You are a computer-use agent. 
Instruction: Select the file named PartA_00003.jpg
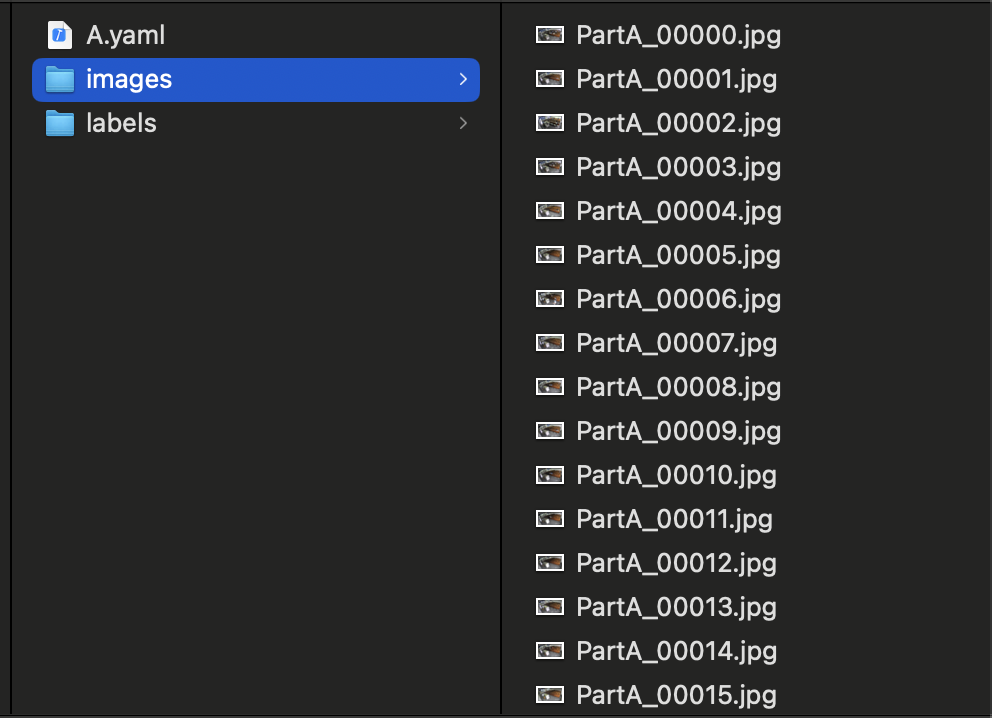(678, 167)
